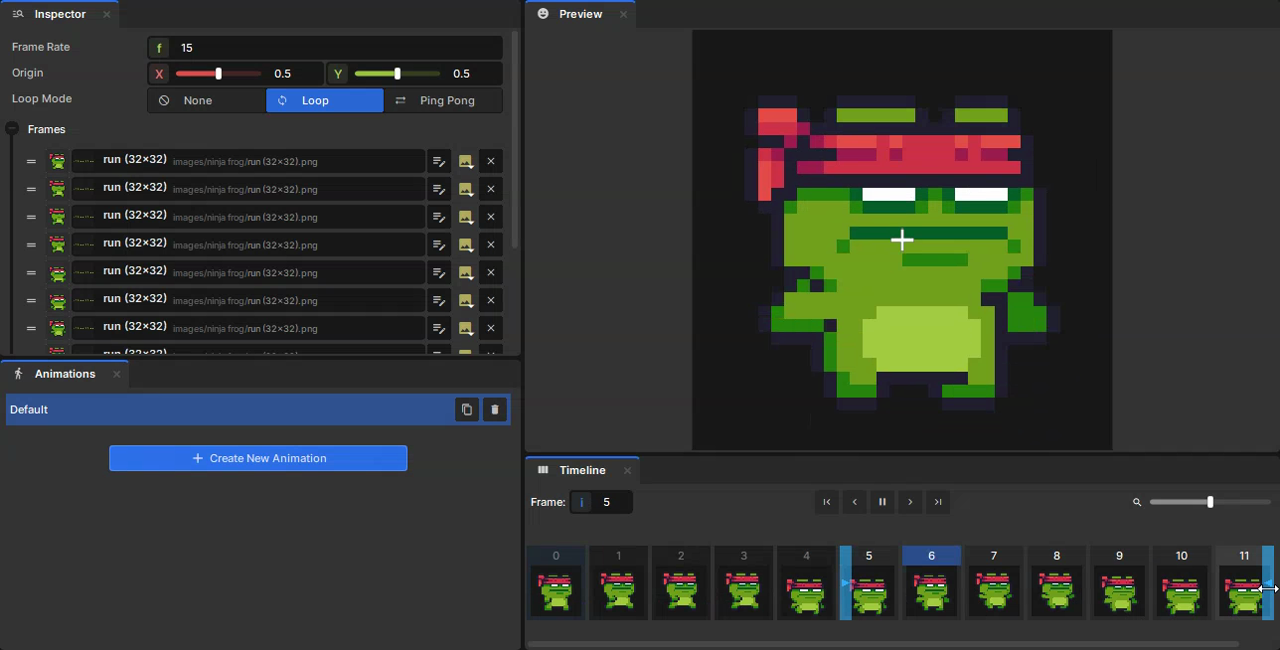Remove the first frame with its X icon
The width and height of the screenshot is (1280, 650).
point(491,161)
